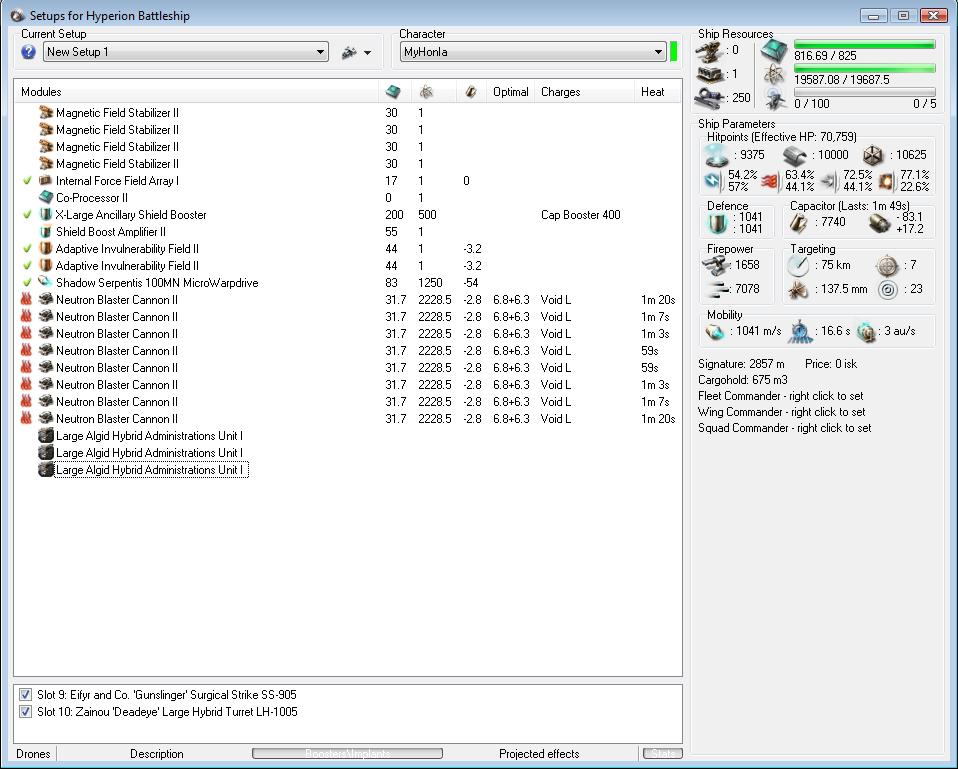Select Shadow Serpentis MicroWarpdrive icon
The height and width of the screenshot is (769, 958).
click(46, 282)
